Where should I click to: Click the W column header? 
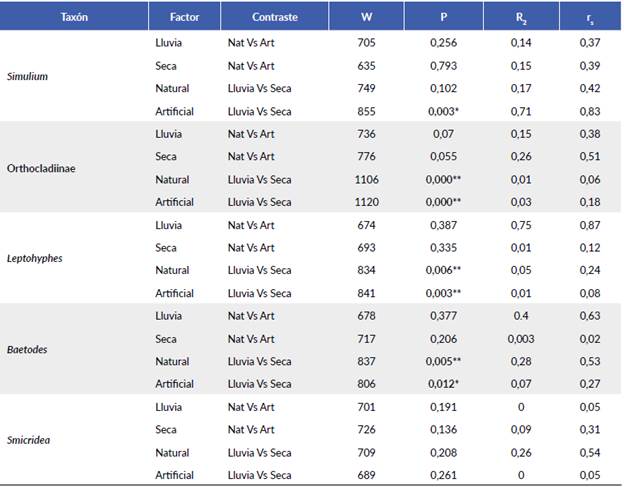click(x=366, y=17)
